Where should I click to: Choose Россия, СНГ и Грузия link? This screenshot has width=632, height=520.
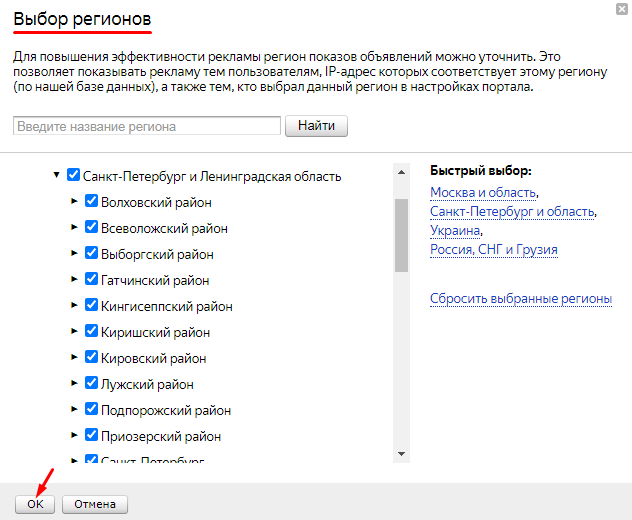pos(493,249)
